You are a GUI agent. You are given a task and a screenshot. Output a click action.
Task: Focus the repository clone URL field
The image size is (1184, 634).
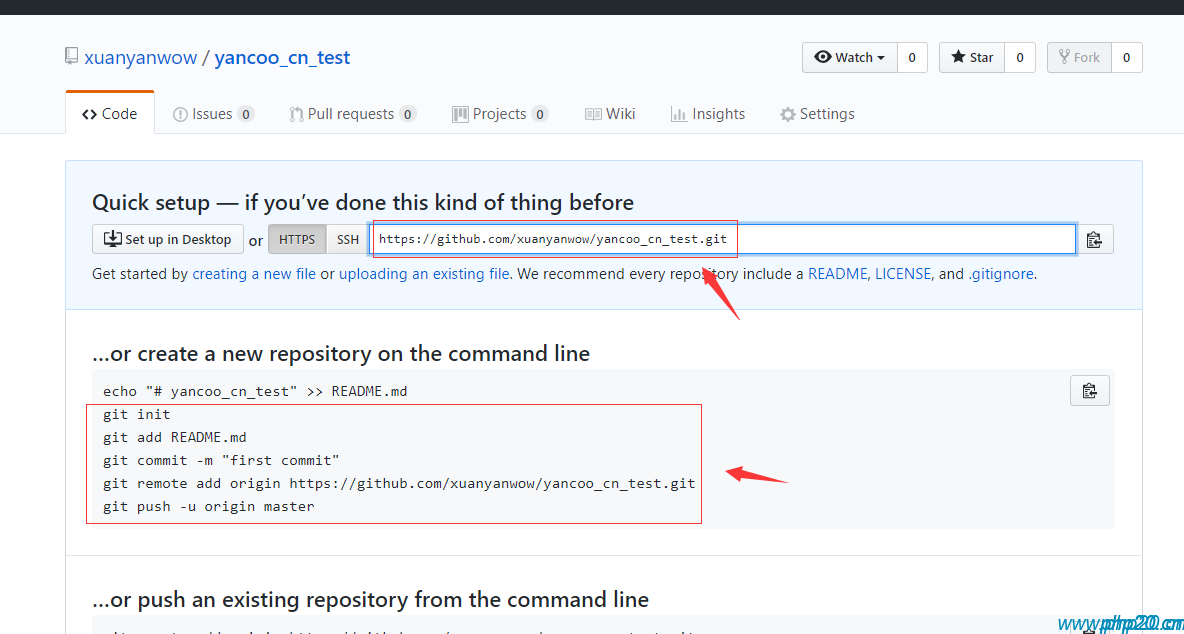(723, 239)
